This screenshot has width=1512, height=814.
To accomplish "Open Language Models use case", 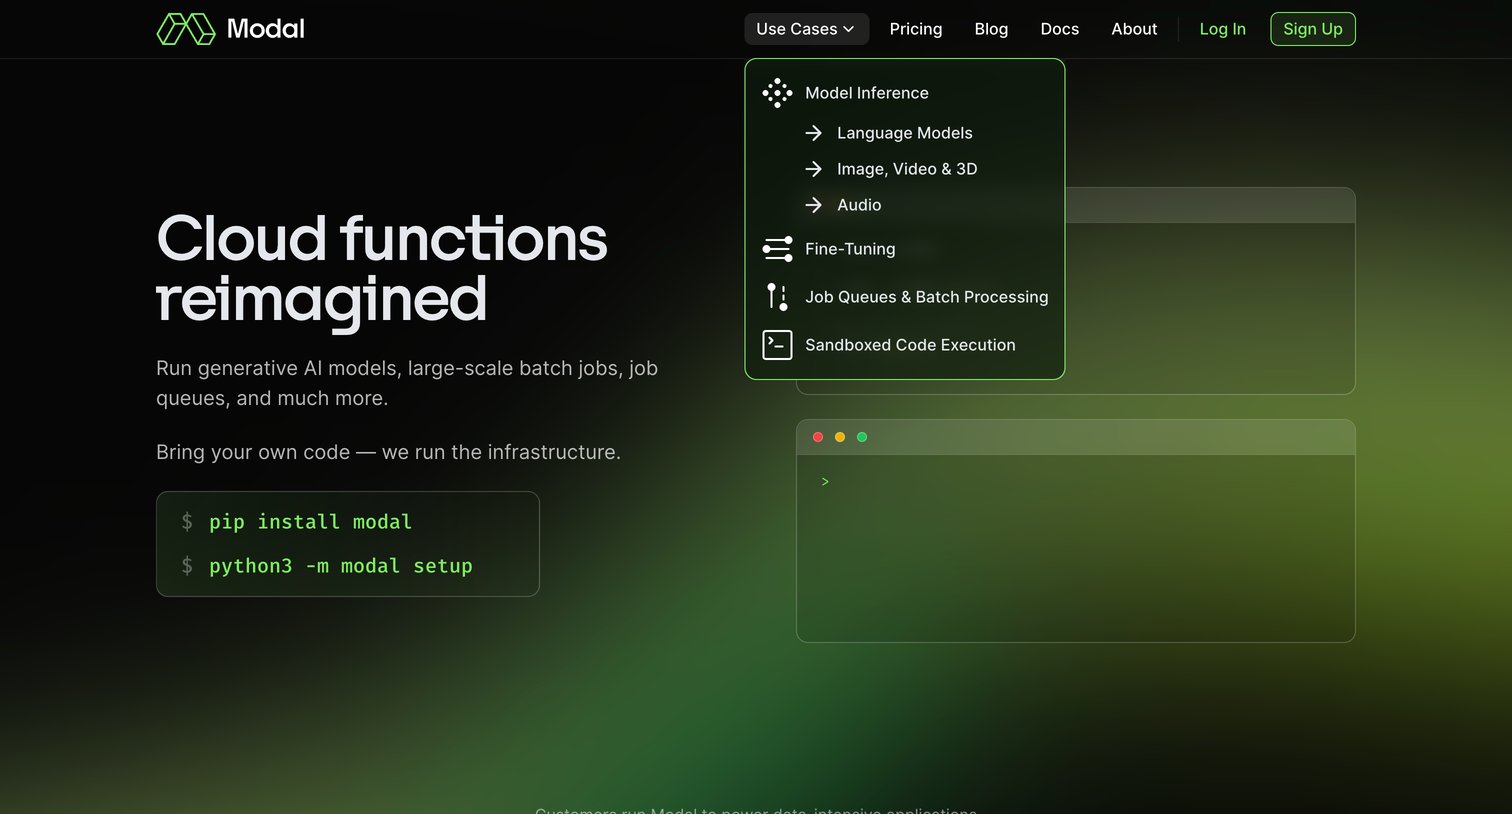I will tap(905, 133).
